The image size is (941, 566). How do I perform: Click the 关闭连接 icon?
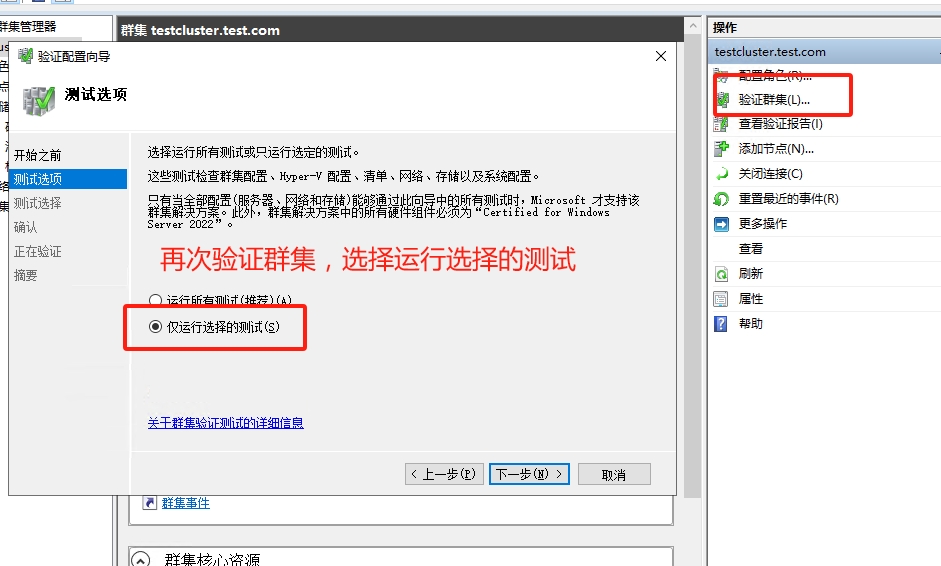point(721,174)
